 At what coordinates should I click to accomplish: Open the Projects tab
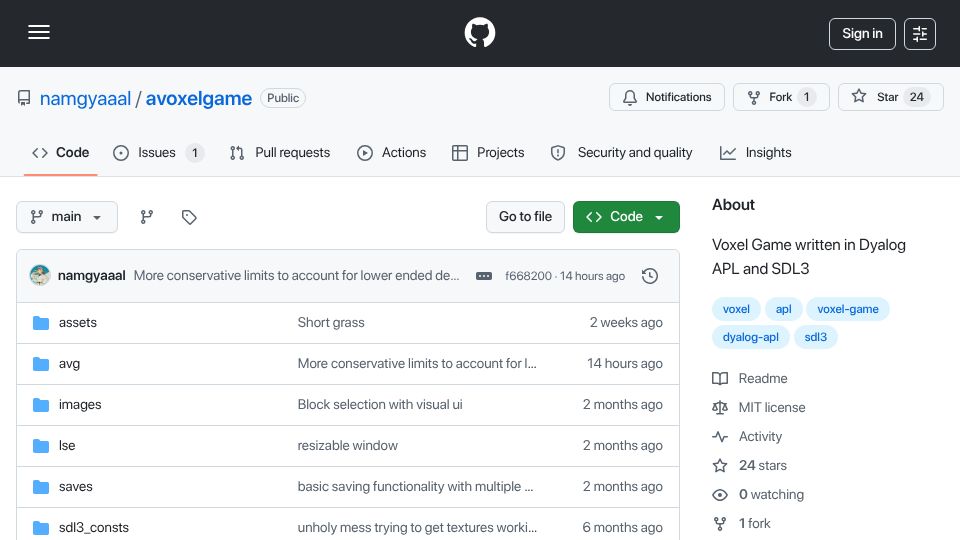pyautogui.click(x=488, y=152)
